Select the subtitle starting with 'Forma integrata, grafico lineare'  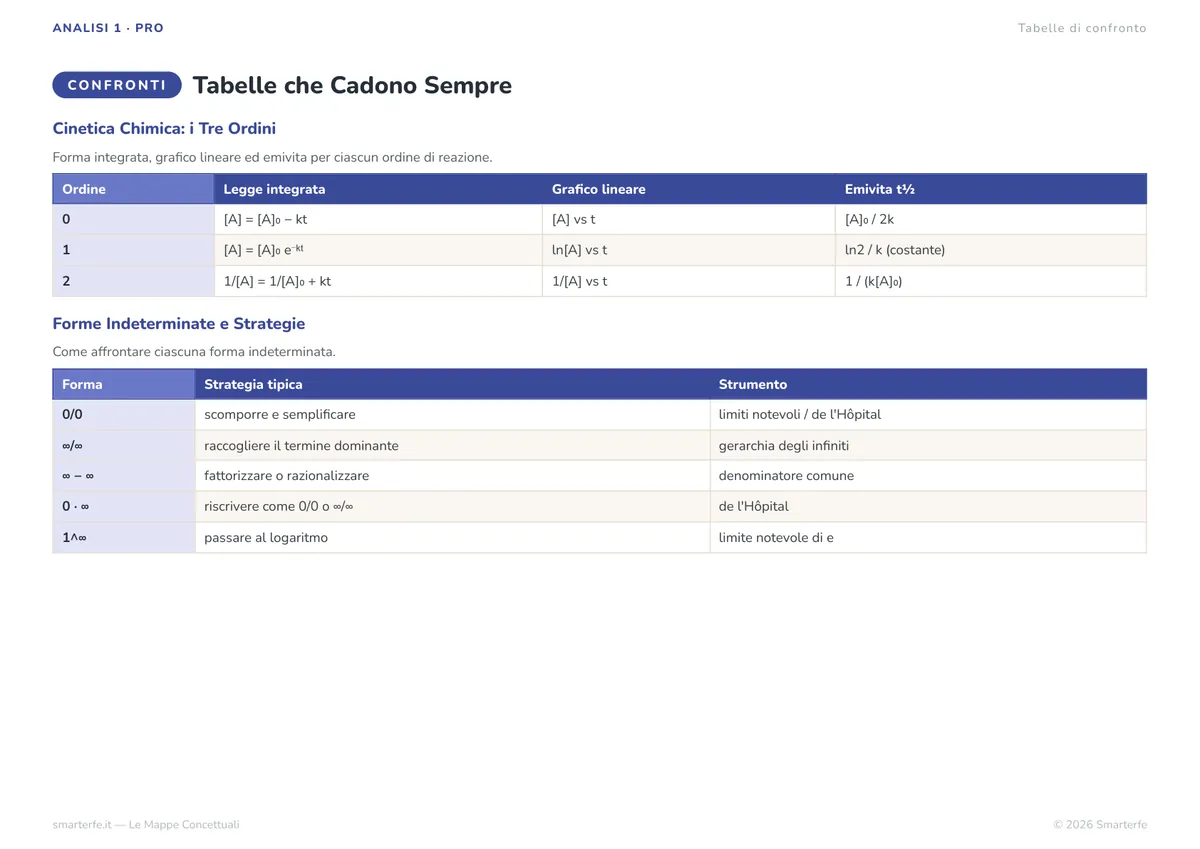272,157
